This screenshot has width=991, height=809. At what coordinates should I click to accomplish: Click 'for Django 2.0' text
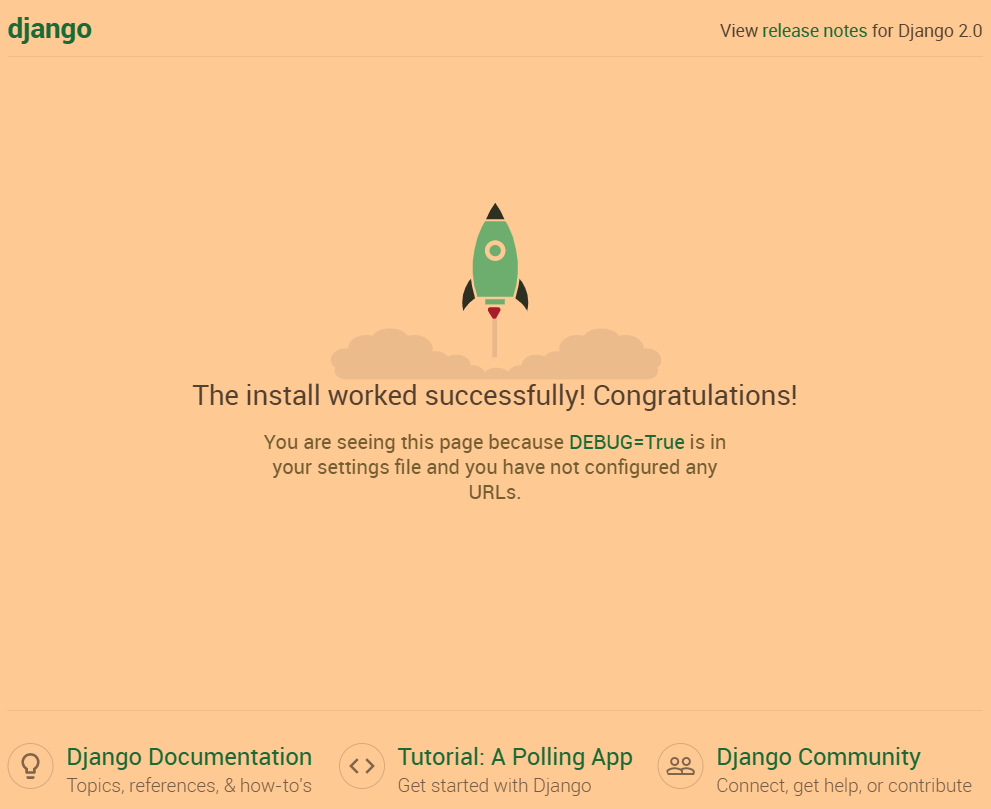coord(927,31)
